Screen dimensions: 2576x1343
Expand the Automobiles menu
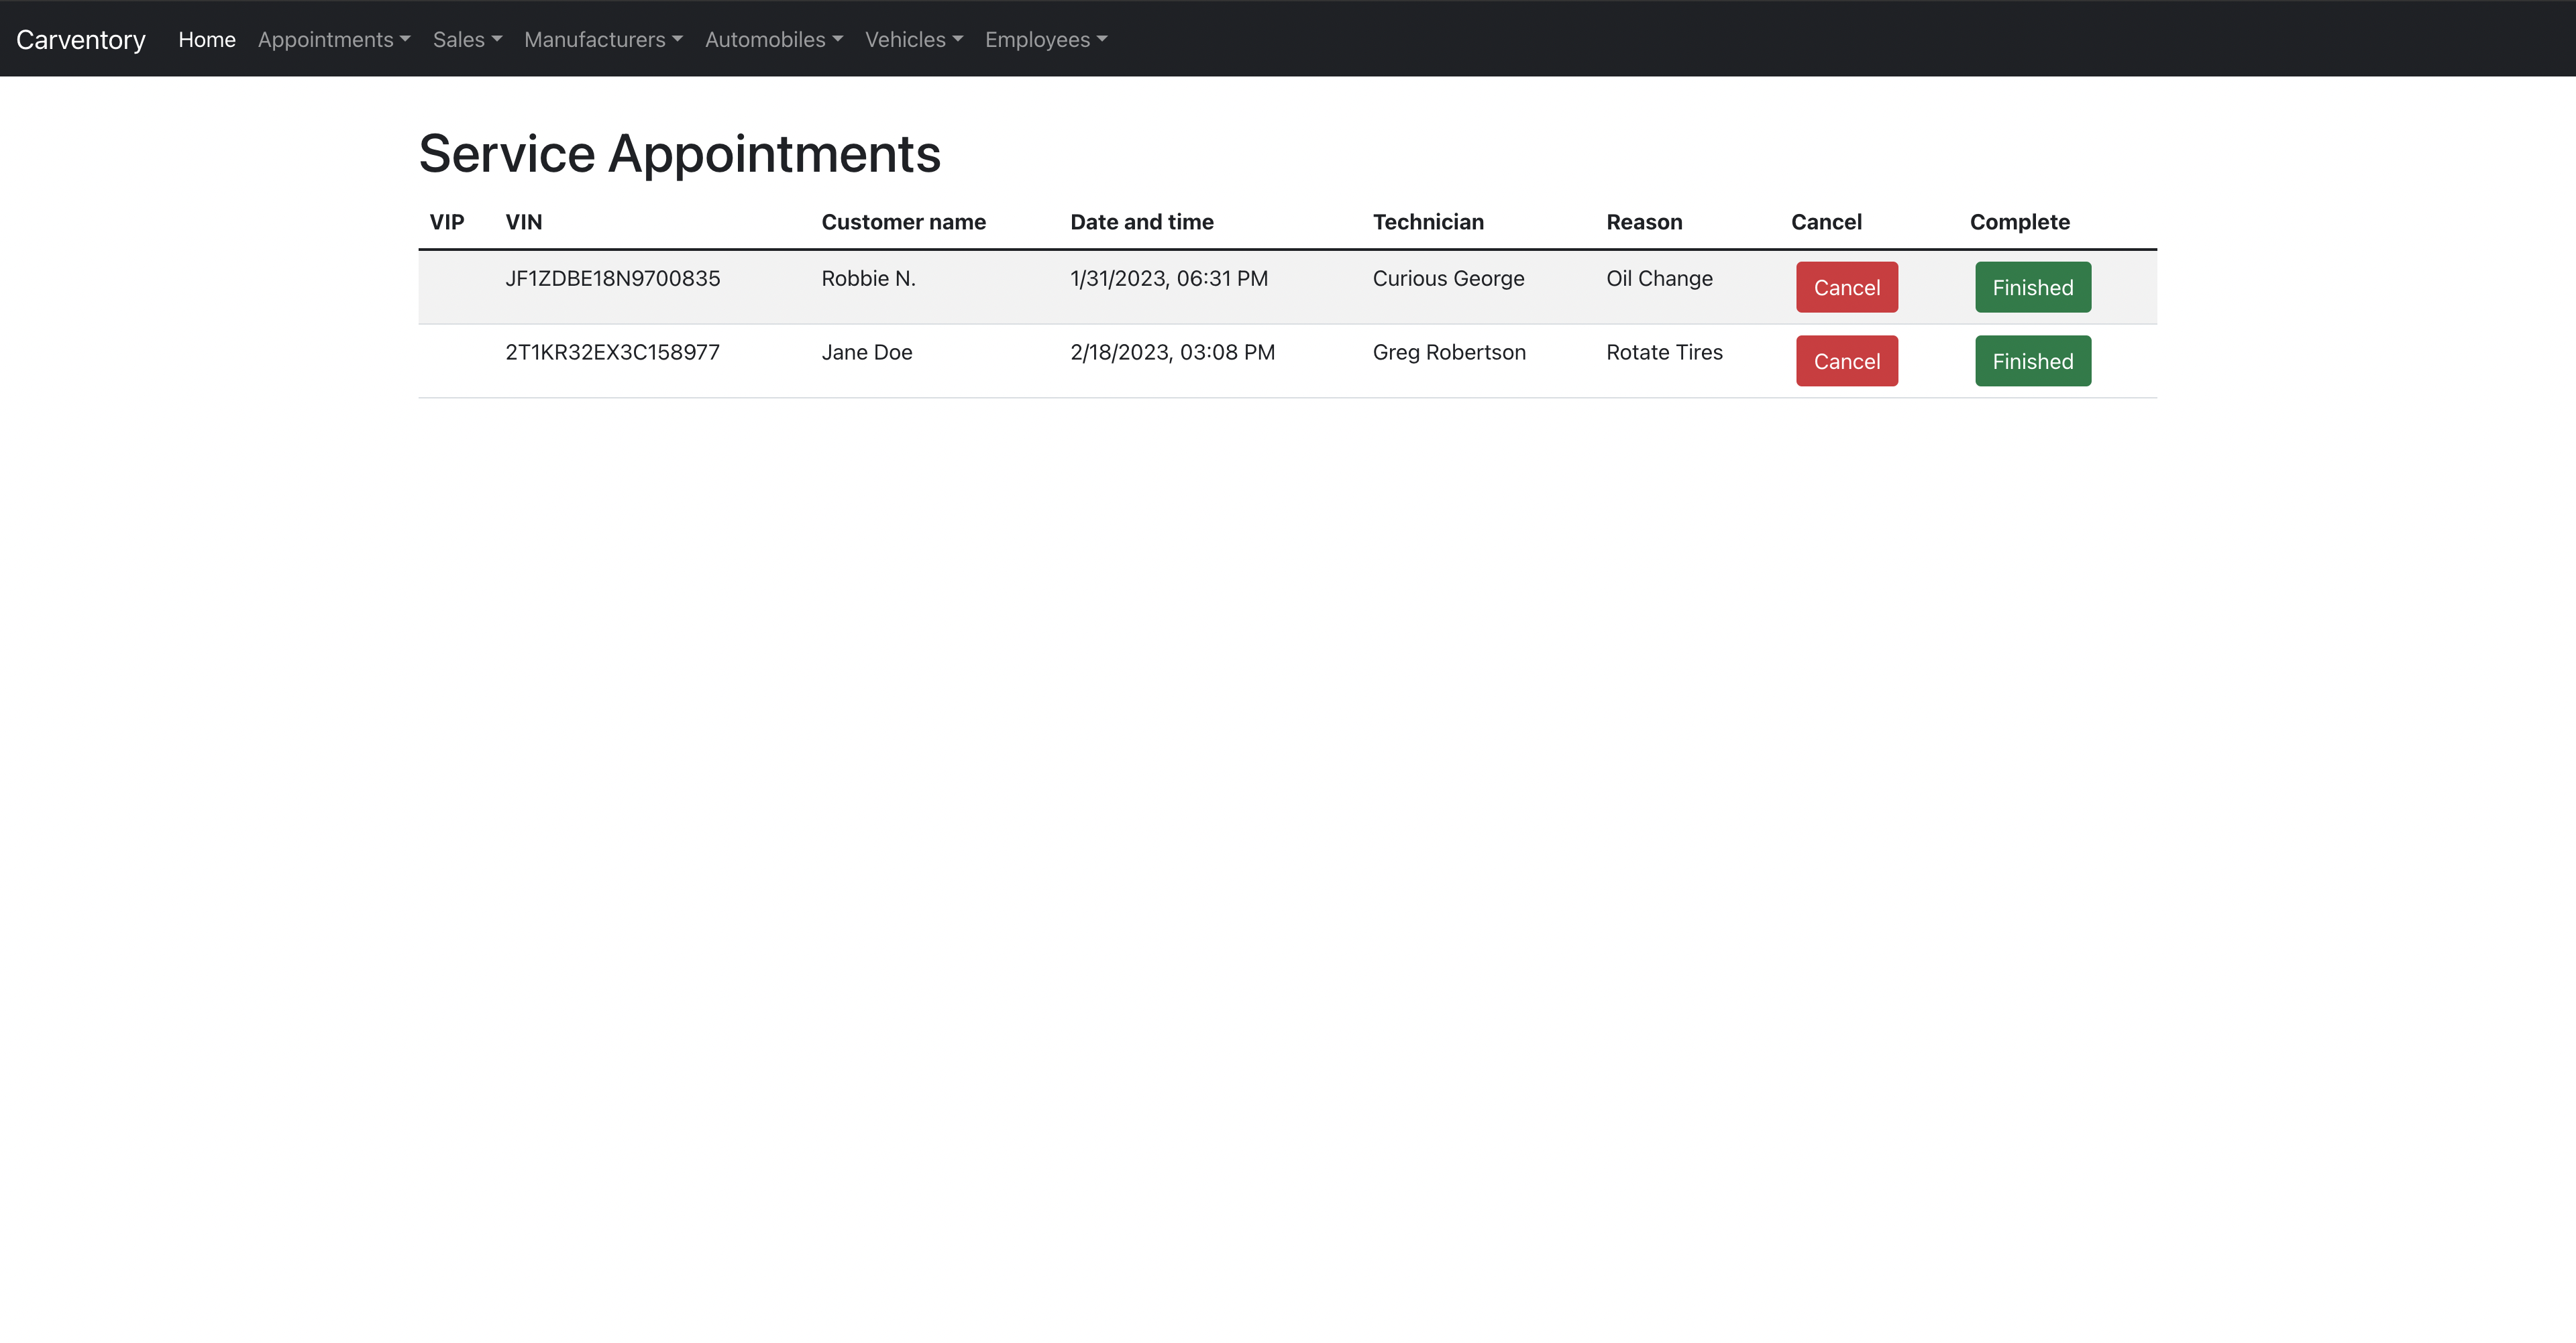(774, 39)
